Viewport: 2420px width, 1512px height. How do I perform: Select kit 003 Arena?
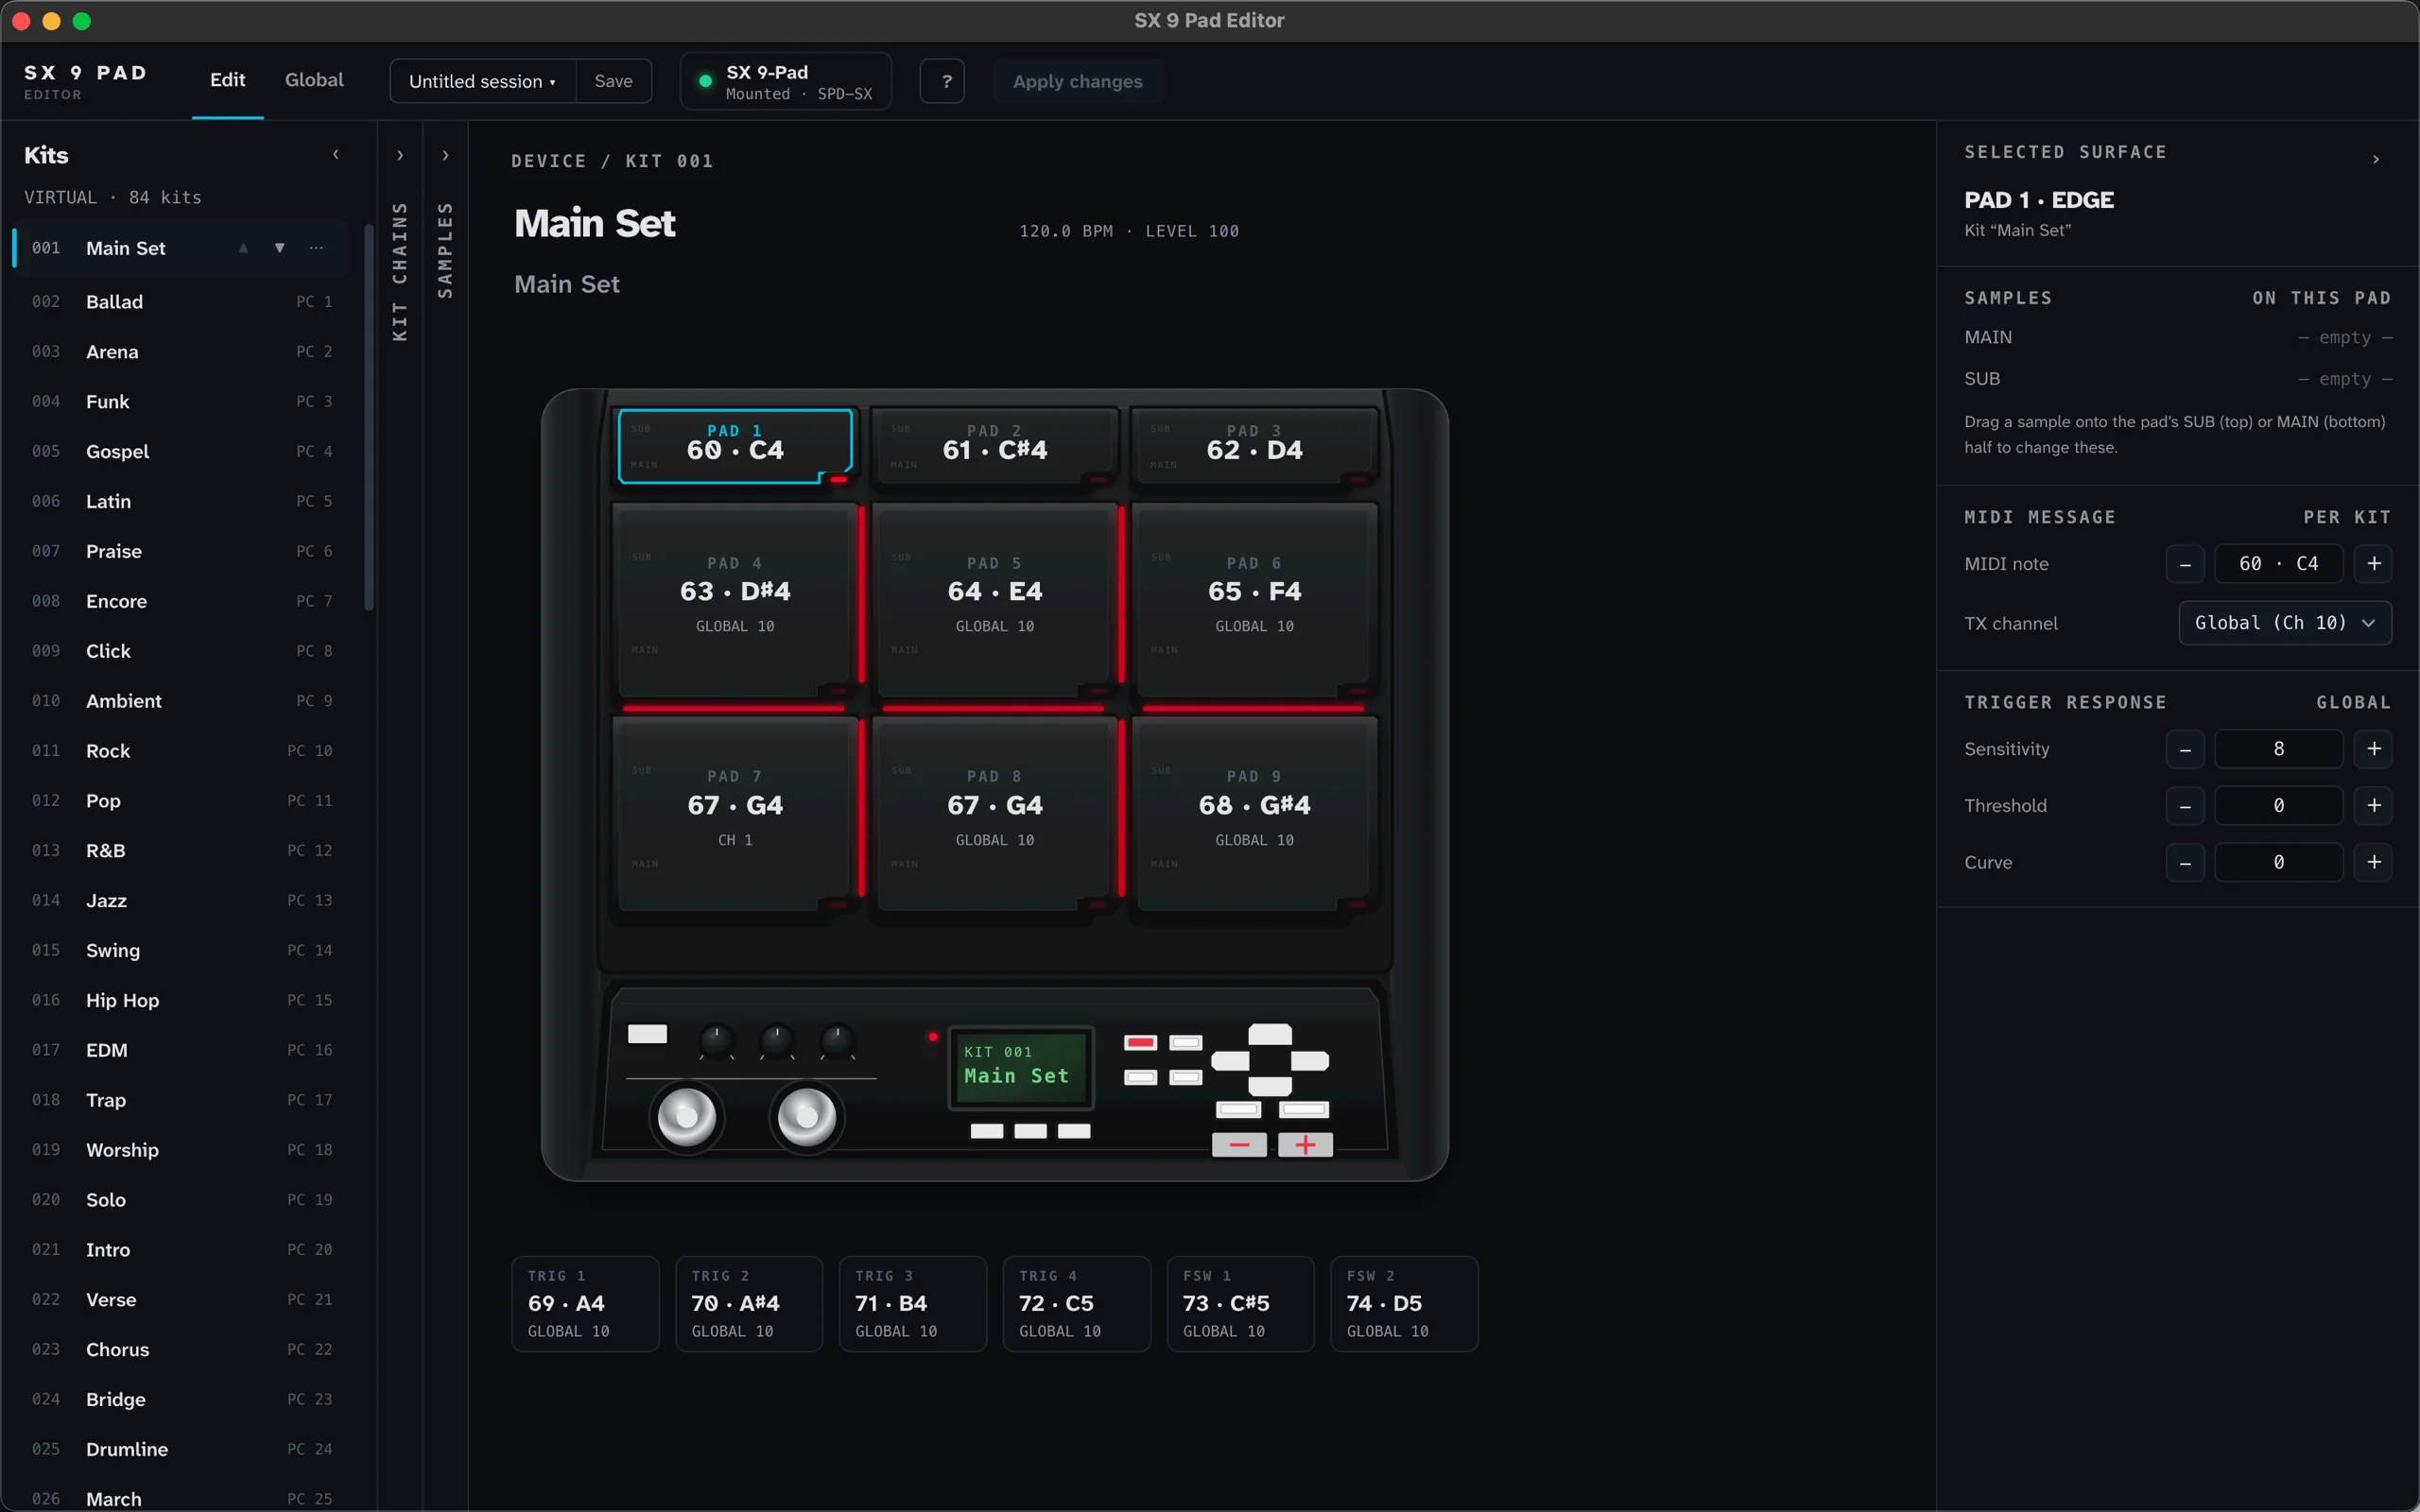click(x=180, y=352)
